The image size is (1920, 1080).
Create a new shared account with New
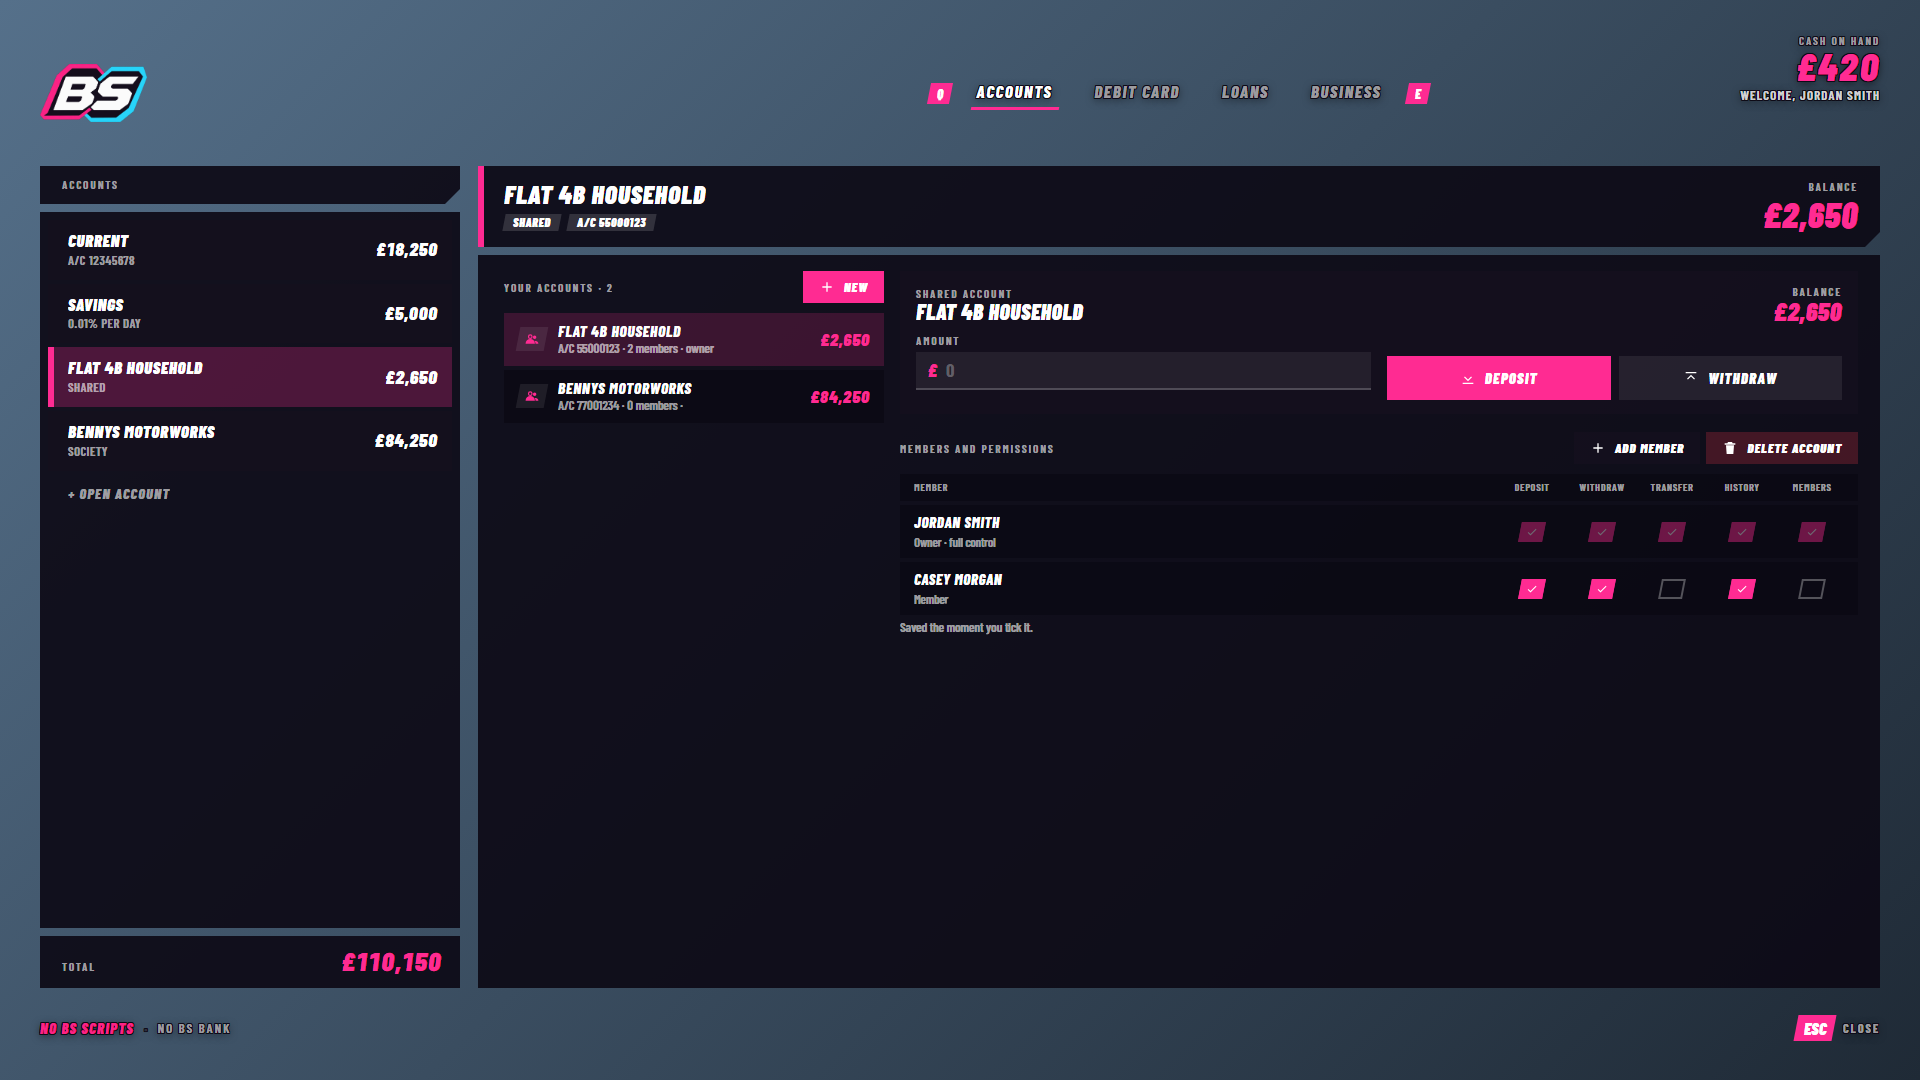tap(843, 287)
